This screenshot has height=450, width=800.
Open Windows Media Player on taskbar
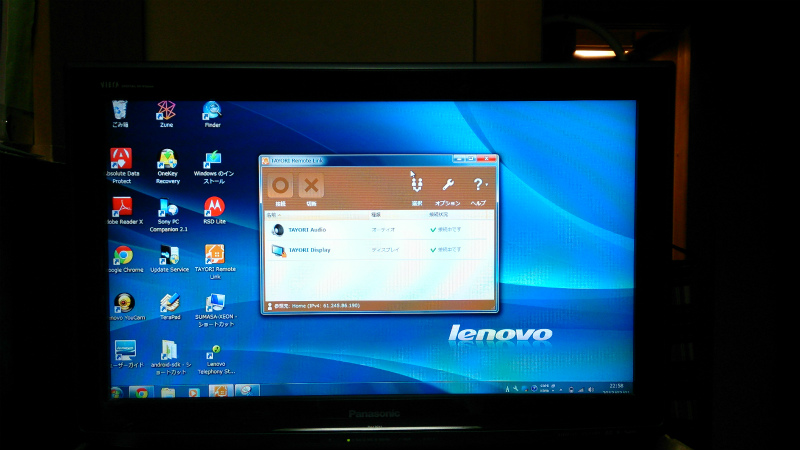point(194,392)
